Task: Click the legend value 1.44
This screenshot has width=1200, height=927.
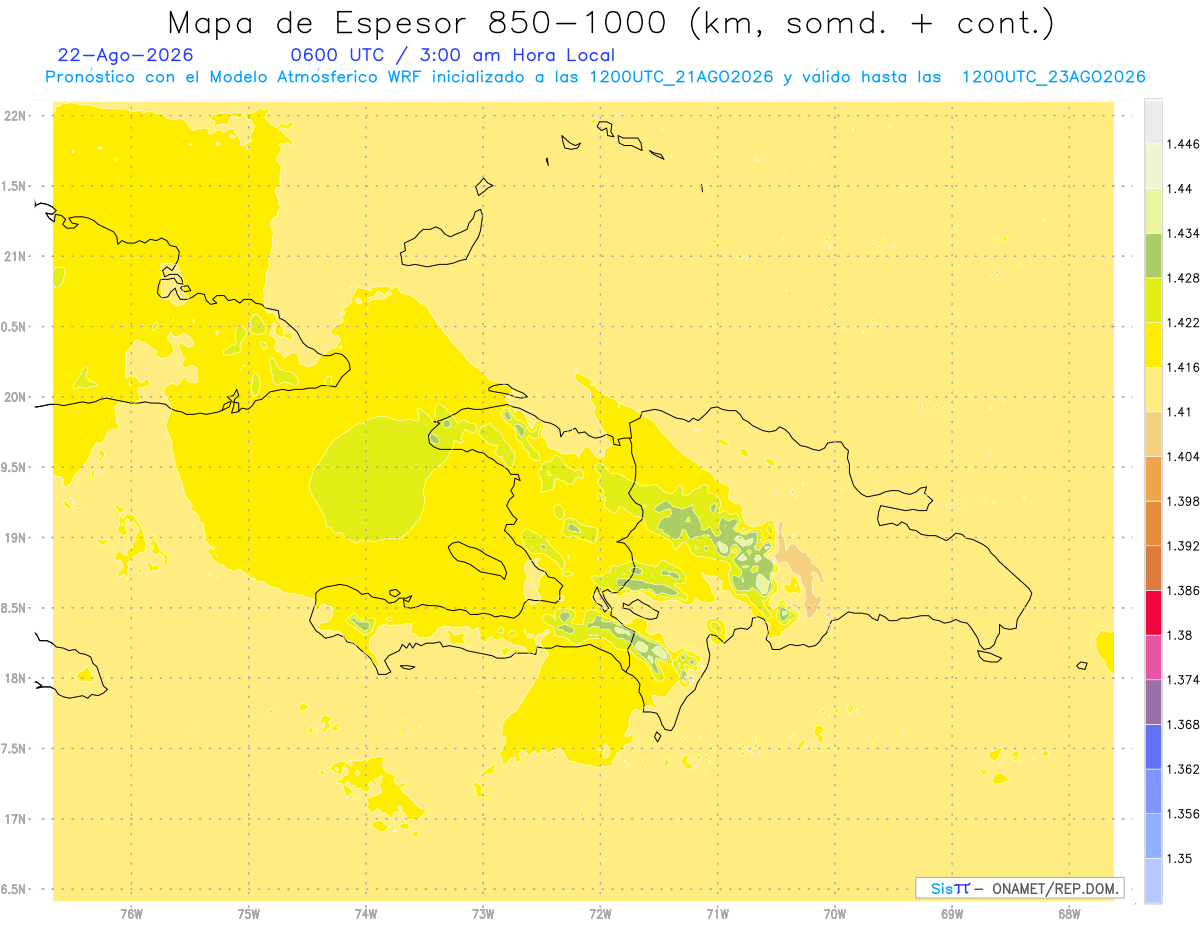Action: 1181,189
